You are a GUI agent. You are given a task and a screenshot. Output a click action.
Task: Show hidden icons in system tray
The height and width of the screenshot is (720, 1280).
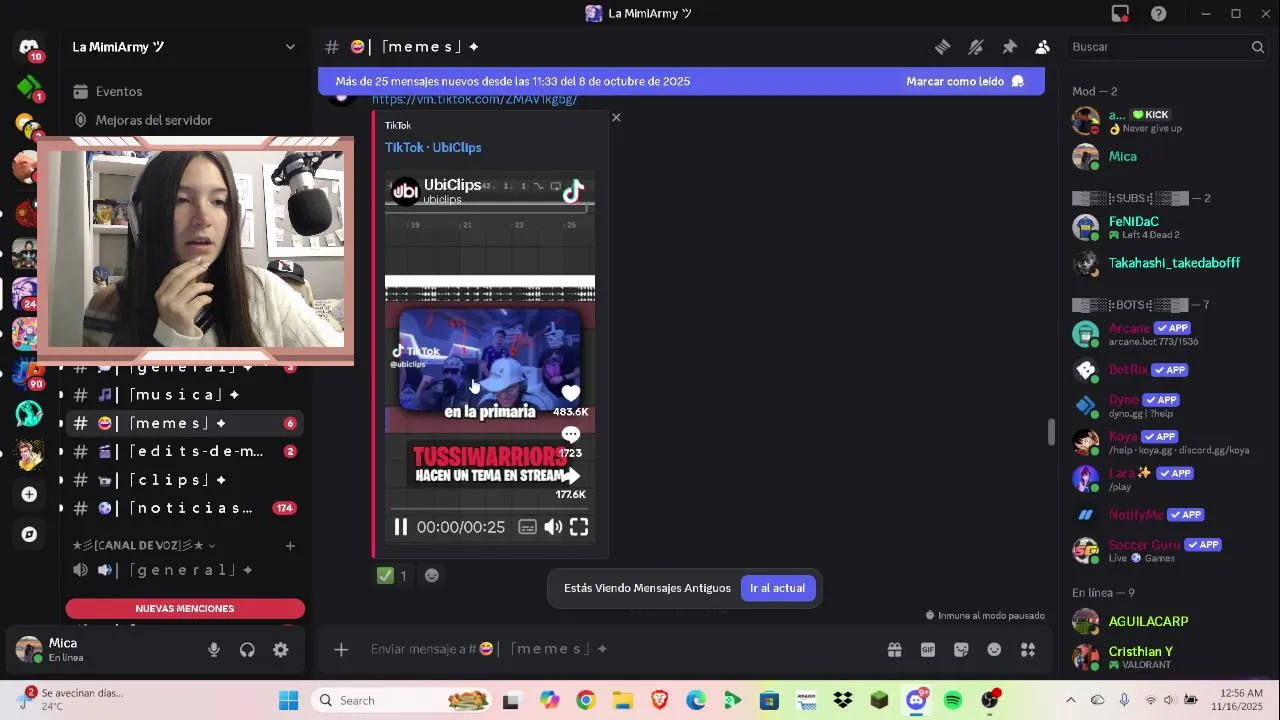tap(1071, 700)
